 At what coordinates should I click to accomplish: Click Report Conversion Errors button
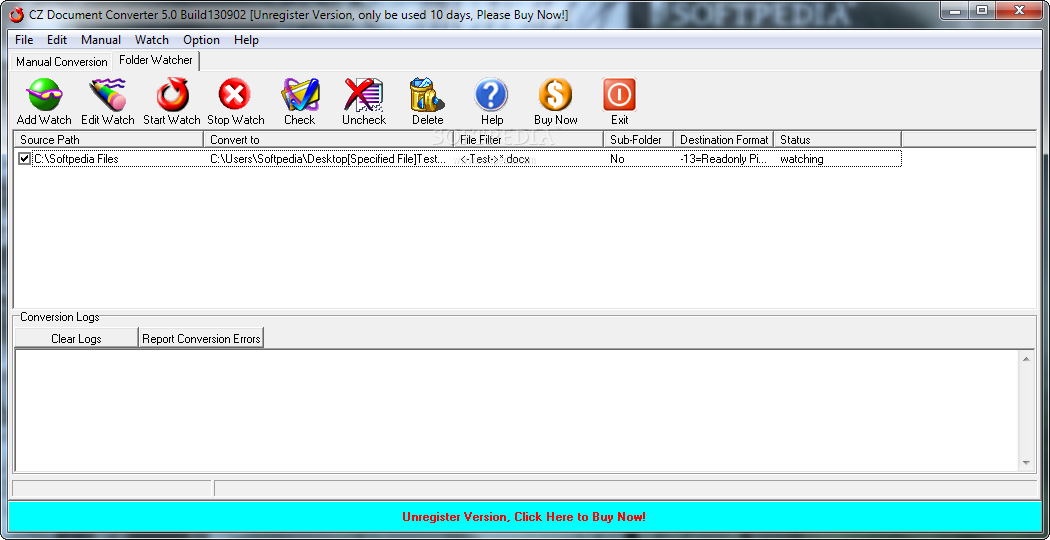[201, 338]
